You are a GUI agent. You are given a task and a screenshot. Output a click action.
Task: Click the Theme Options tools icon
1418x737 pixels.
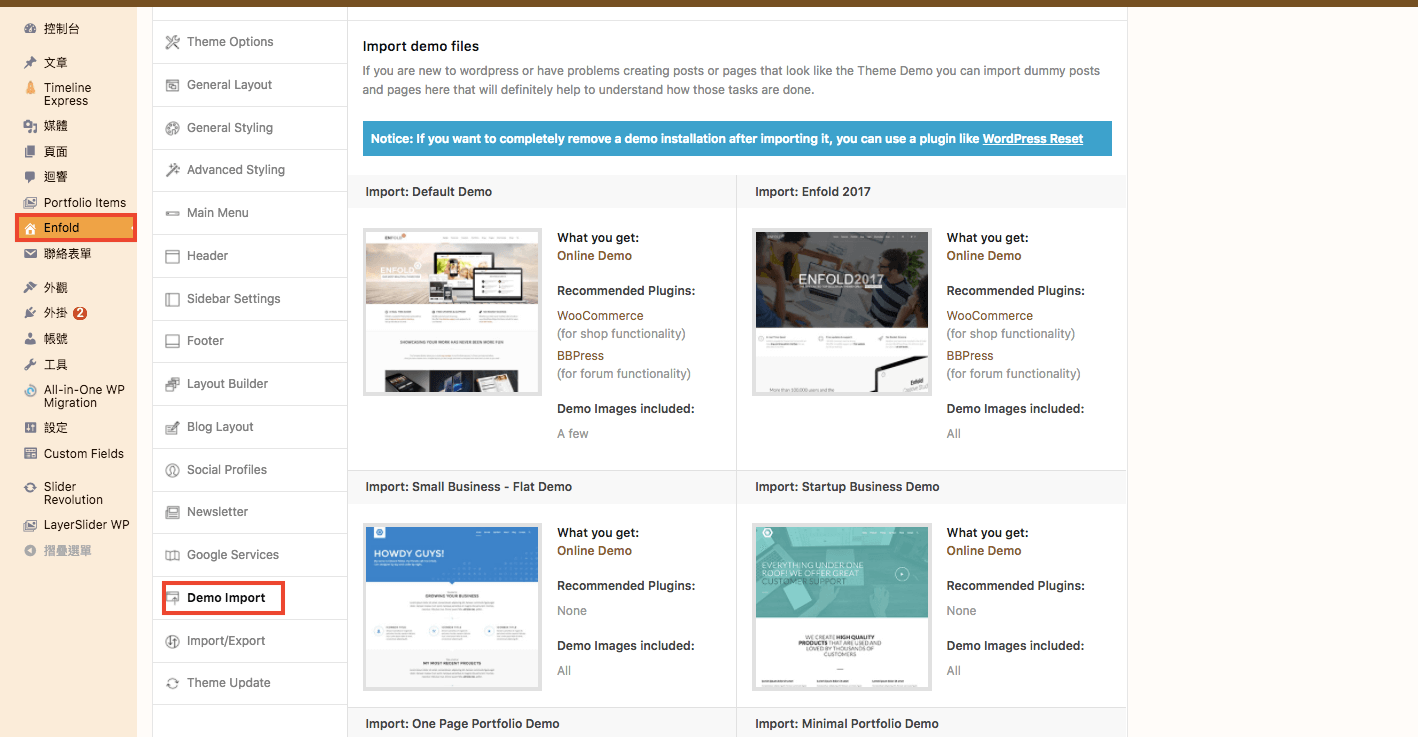tap(172, 42)
